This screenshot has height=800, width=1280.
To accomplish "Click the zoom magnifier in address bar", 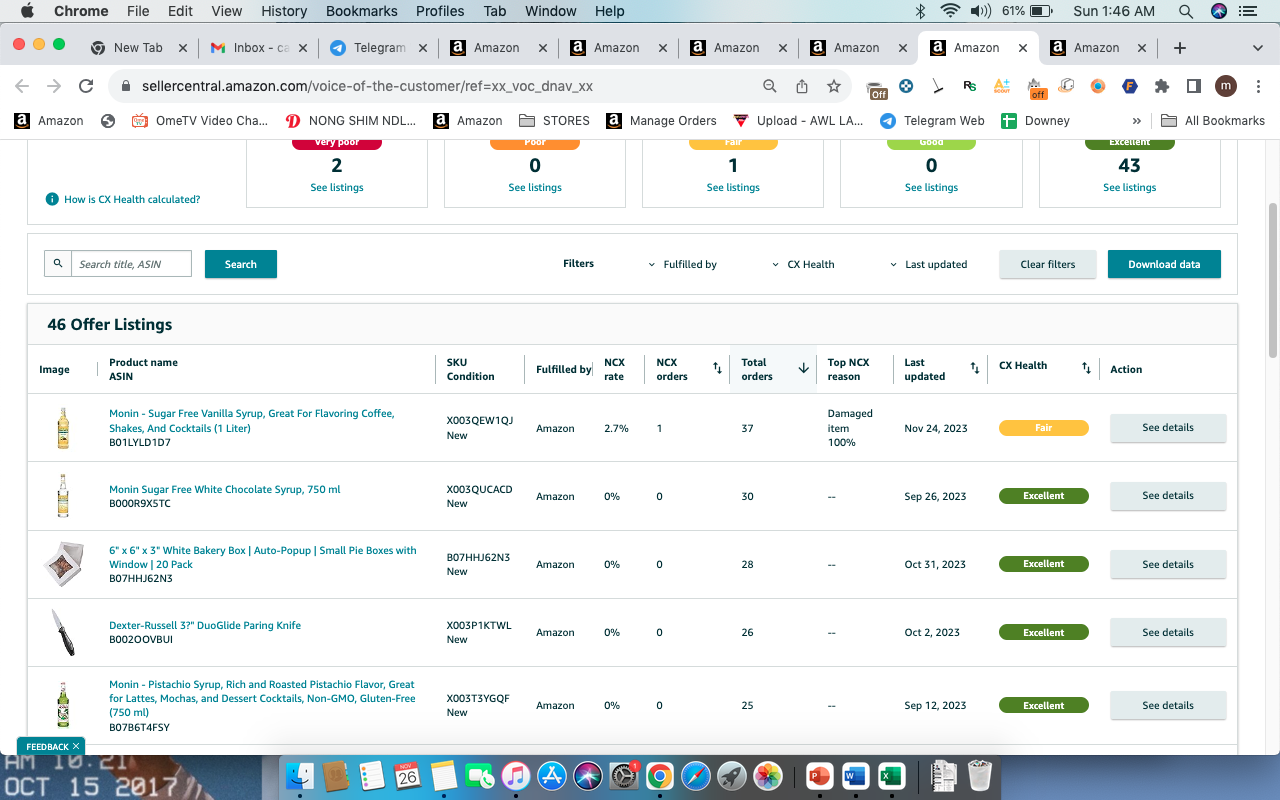I will [770, 86].
